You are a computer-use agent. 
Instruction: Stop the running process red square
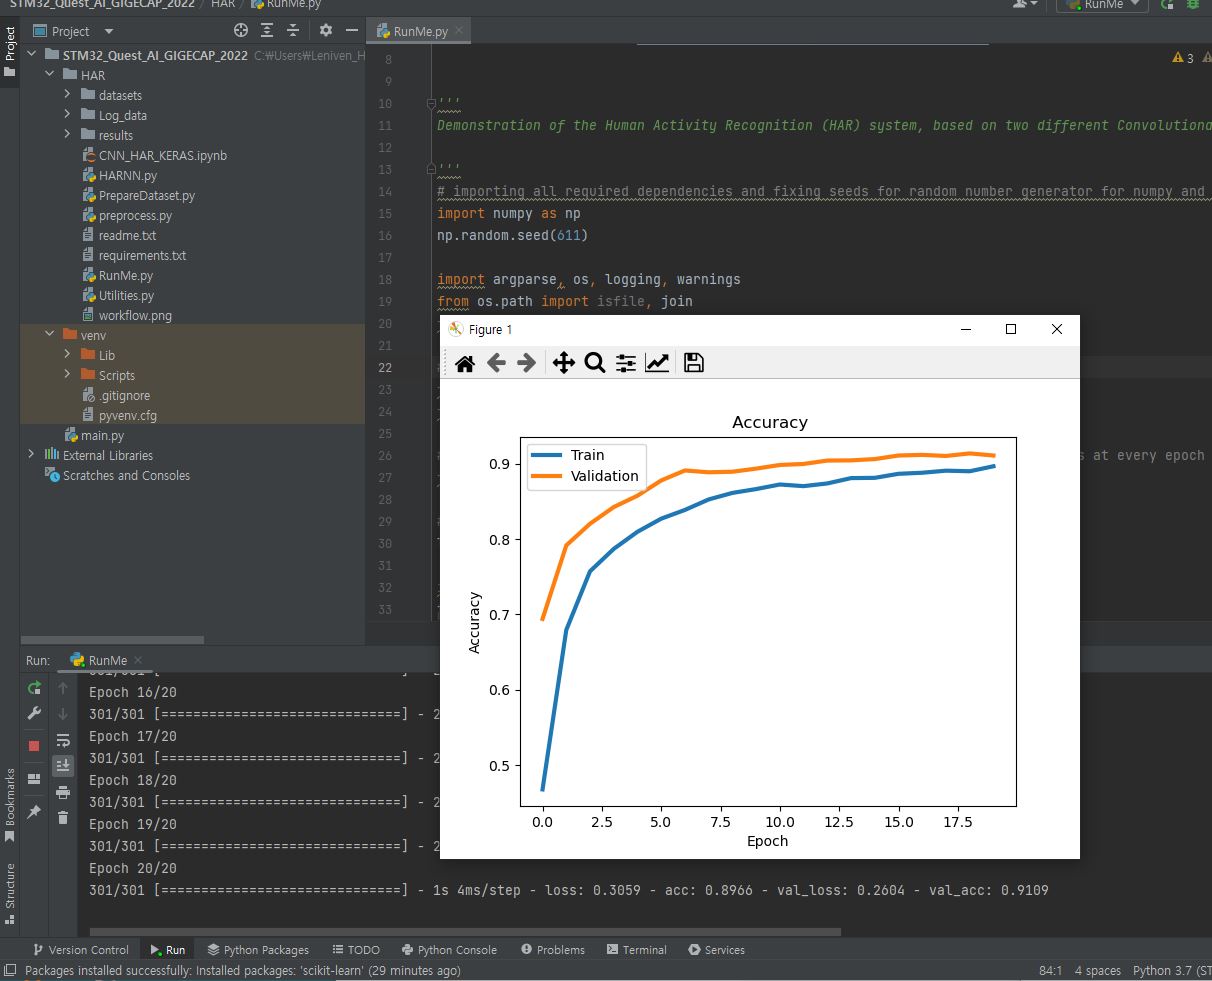pyautogui.click(x=34, y=746)
